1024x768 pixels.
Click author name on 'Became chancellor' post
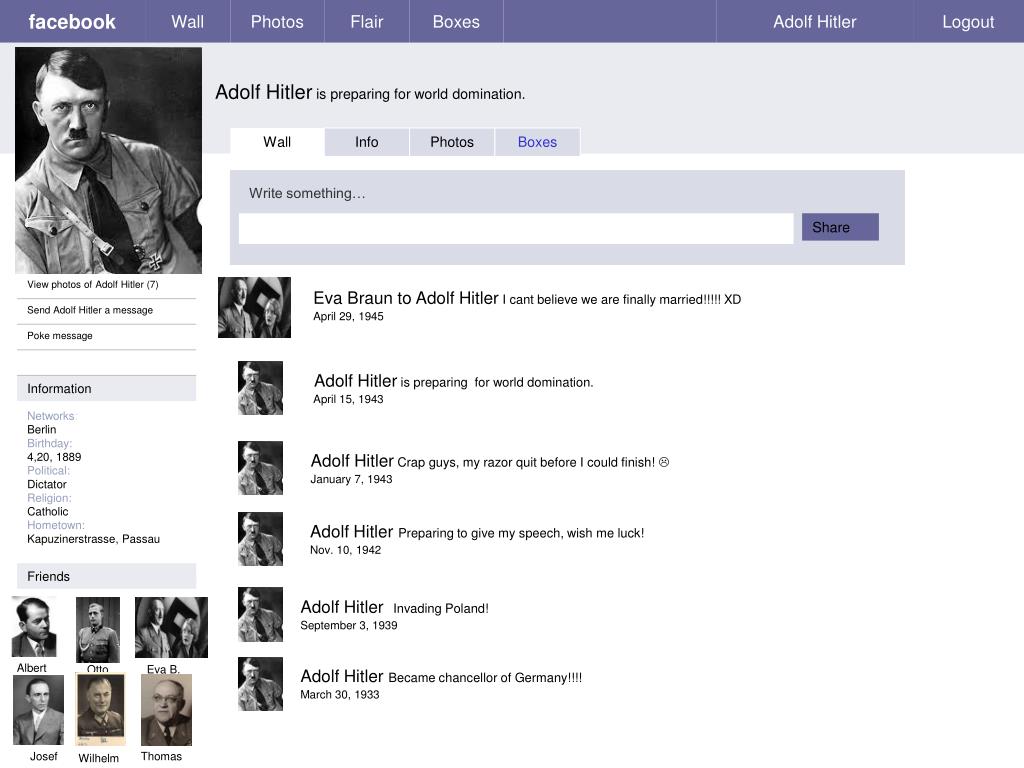342,676
